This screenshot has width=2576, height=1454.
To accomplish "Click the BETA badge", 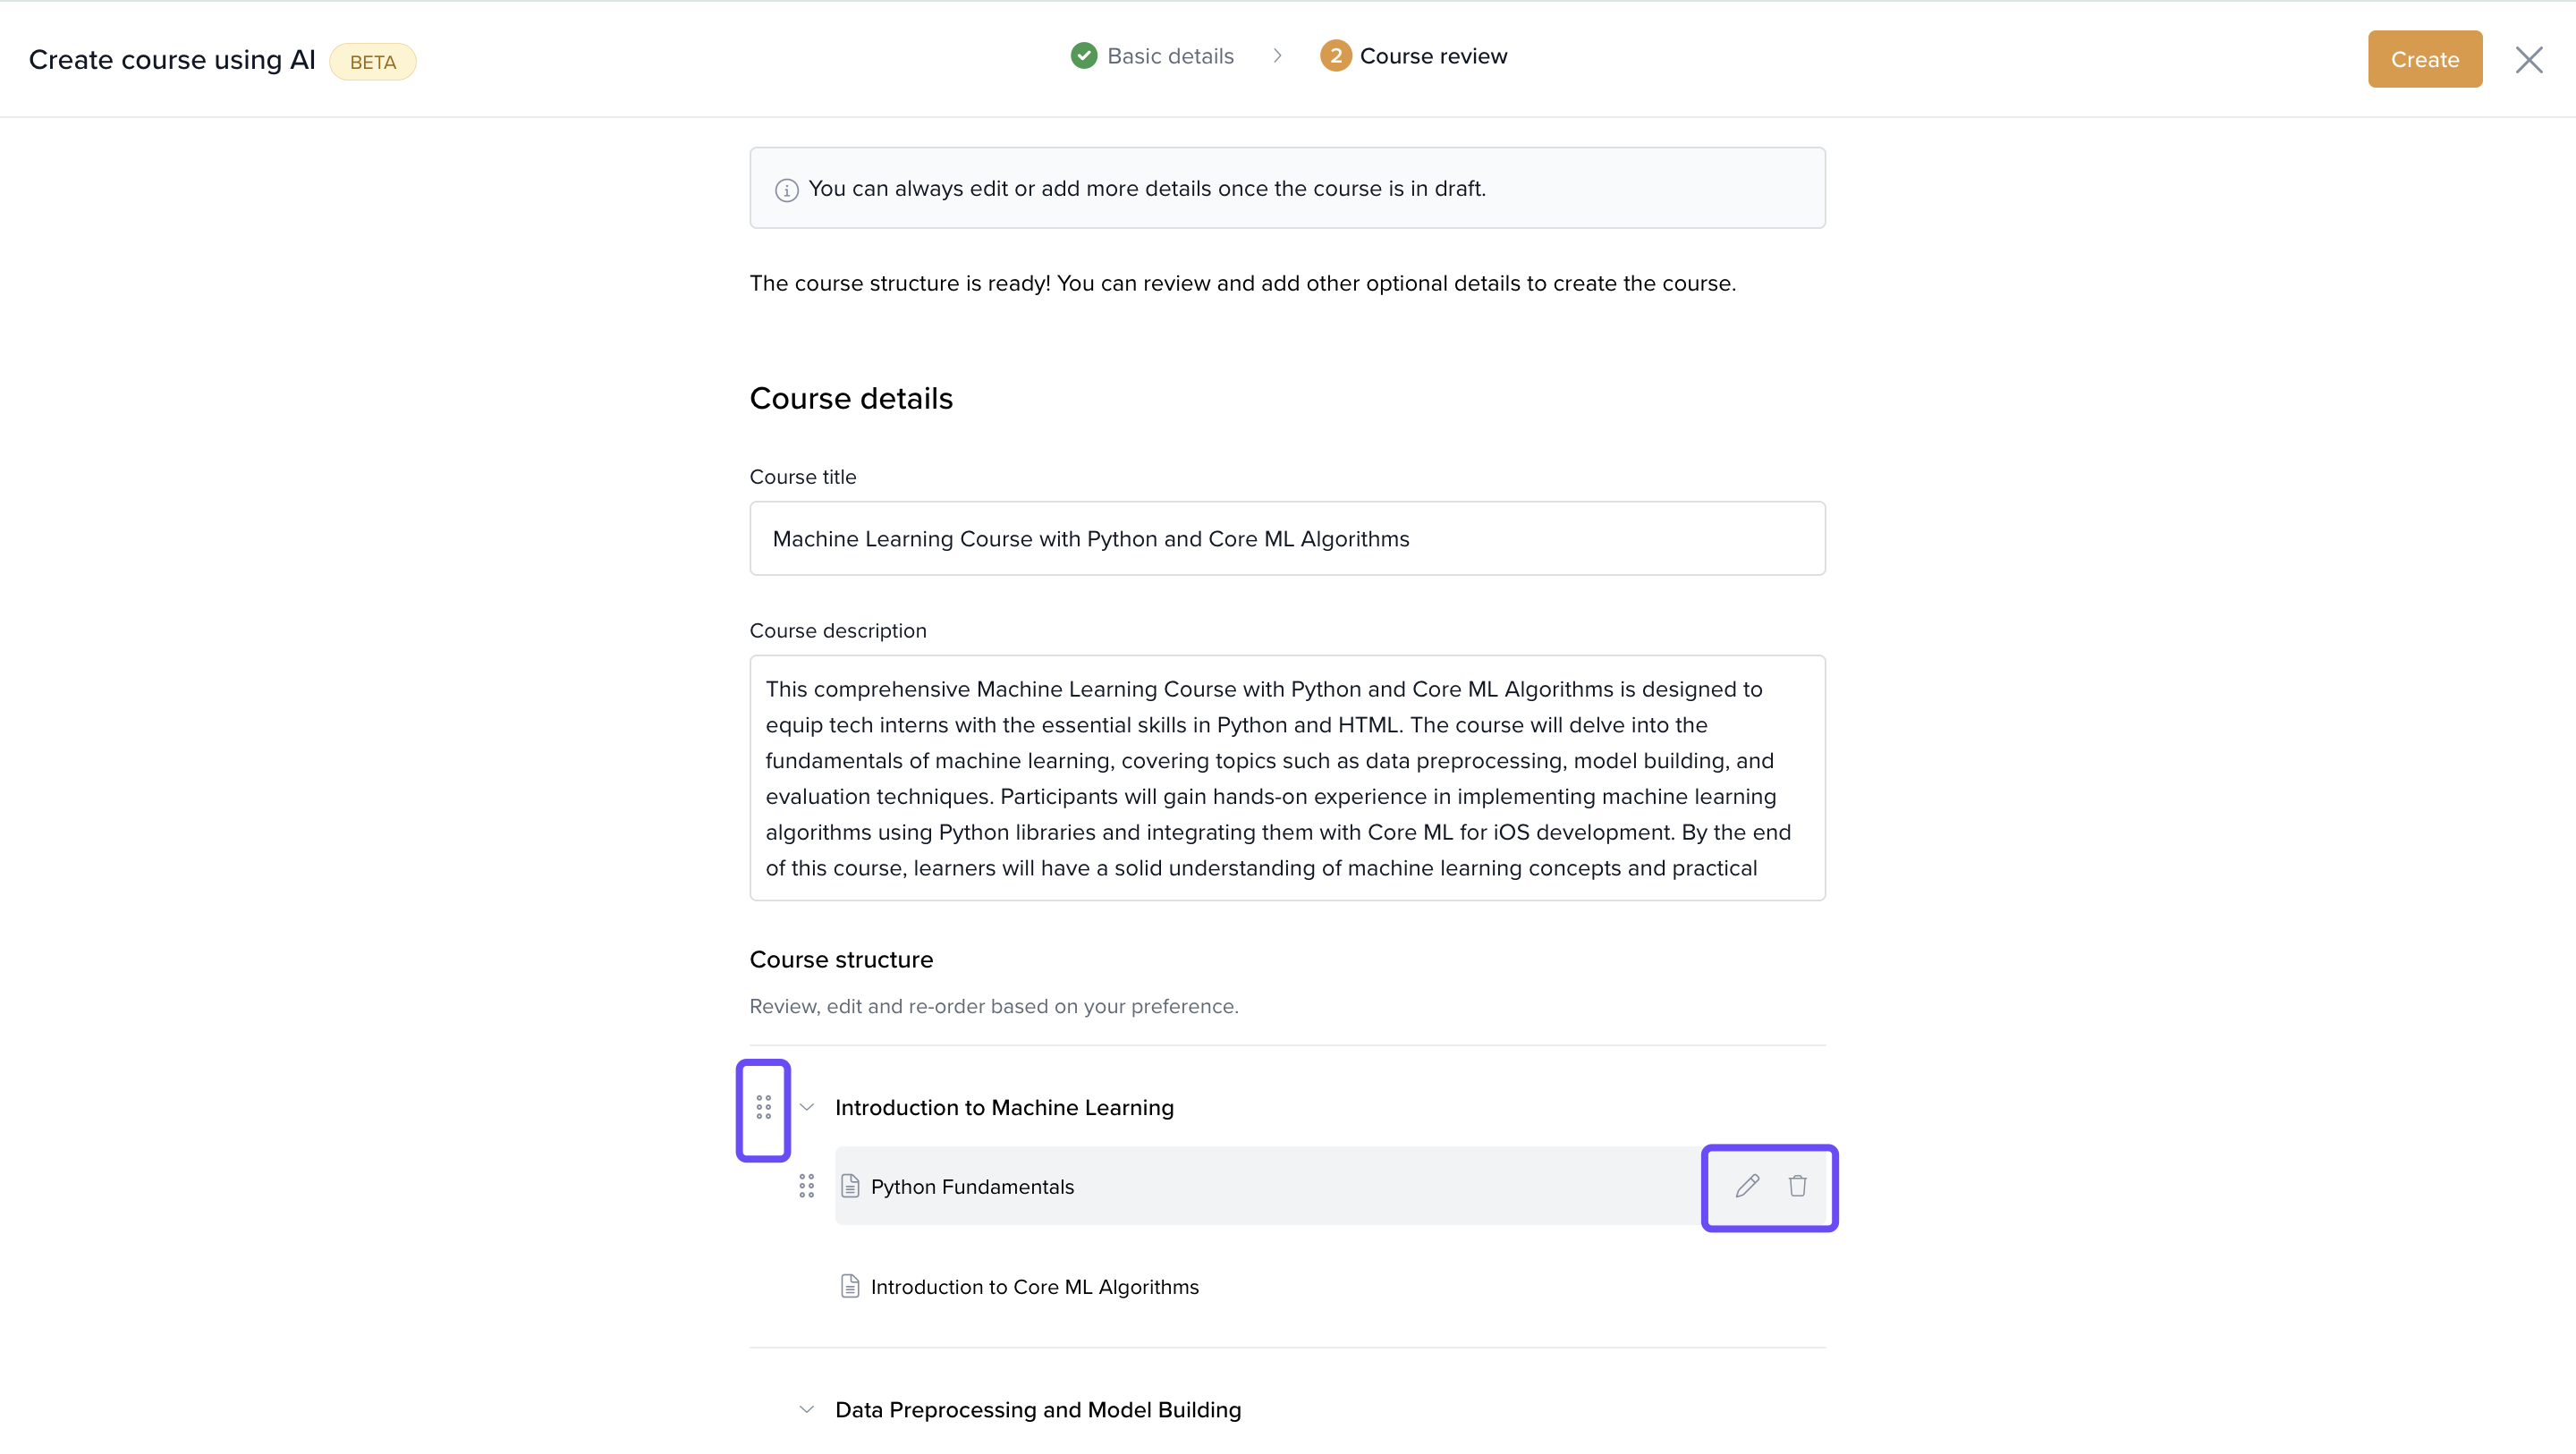I will [x=372, y=62].
